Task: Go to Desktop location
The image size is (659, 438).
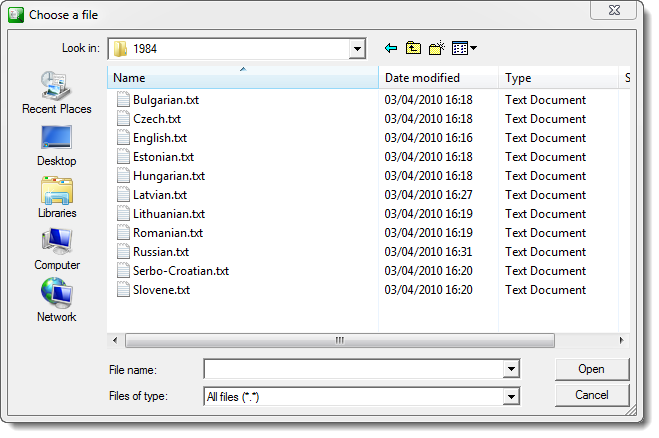Action: point(56,145)
